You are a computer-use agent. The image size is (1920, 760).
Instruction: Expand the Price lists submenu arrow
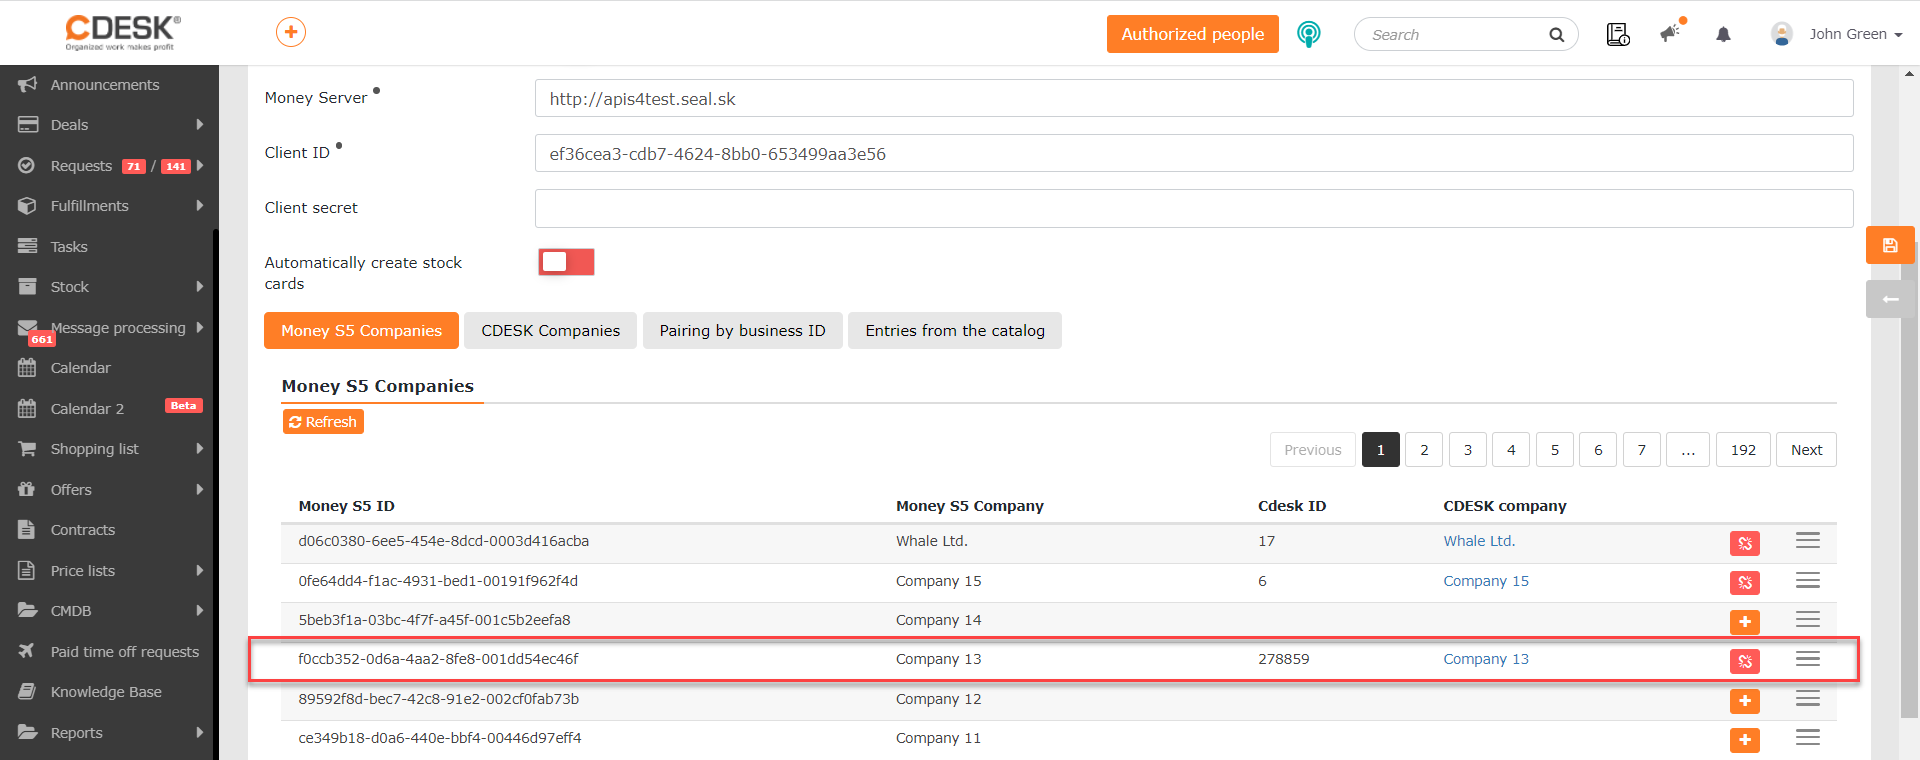[200, 571]
